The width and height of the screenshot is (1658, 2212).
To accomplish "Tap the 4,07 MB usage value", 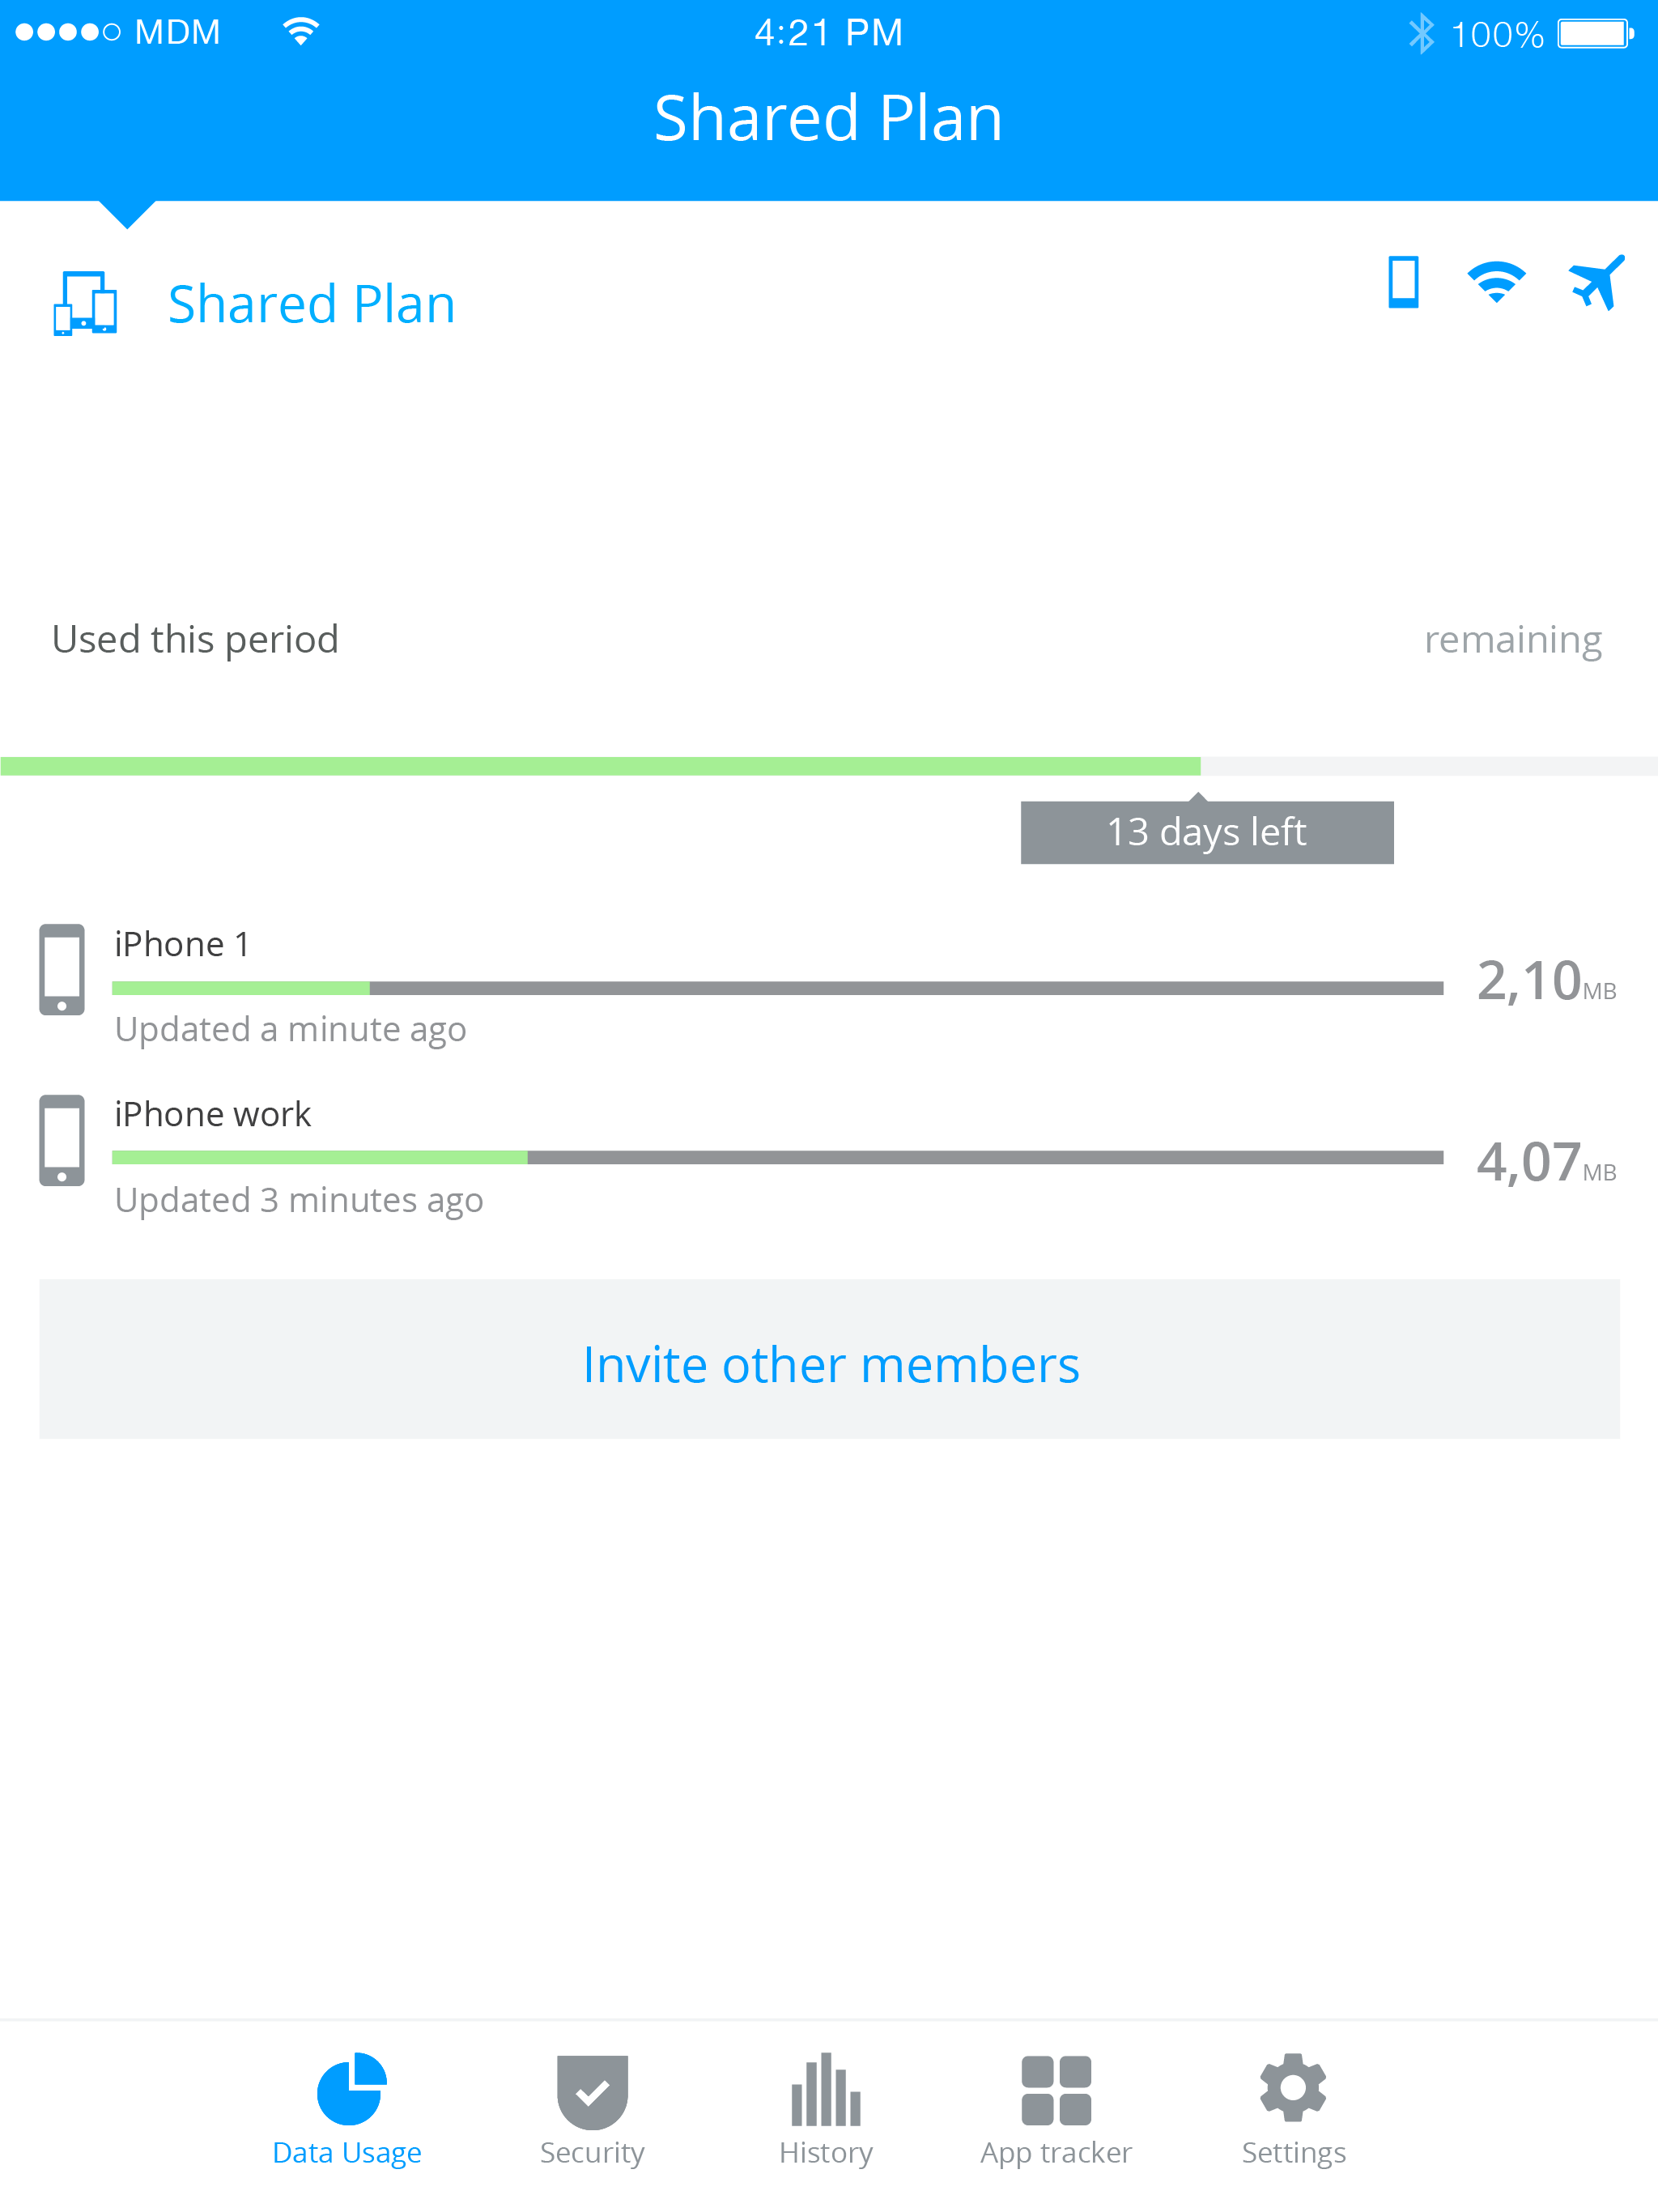I will (x=1545, y=1163).
